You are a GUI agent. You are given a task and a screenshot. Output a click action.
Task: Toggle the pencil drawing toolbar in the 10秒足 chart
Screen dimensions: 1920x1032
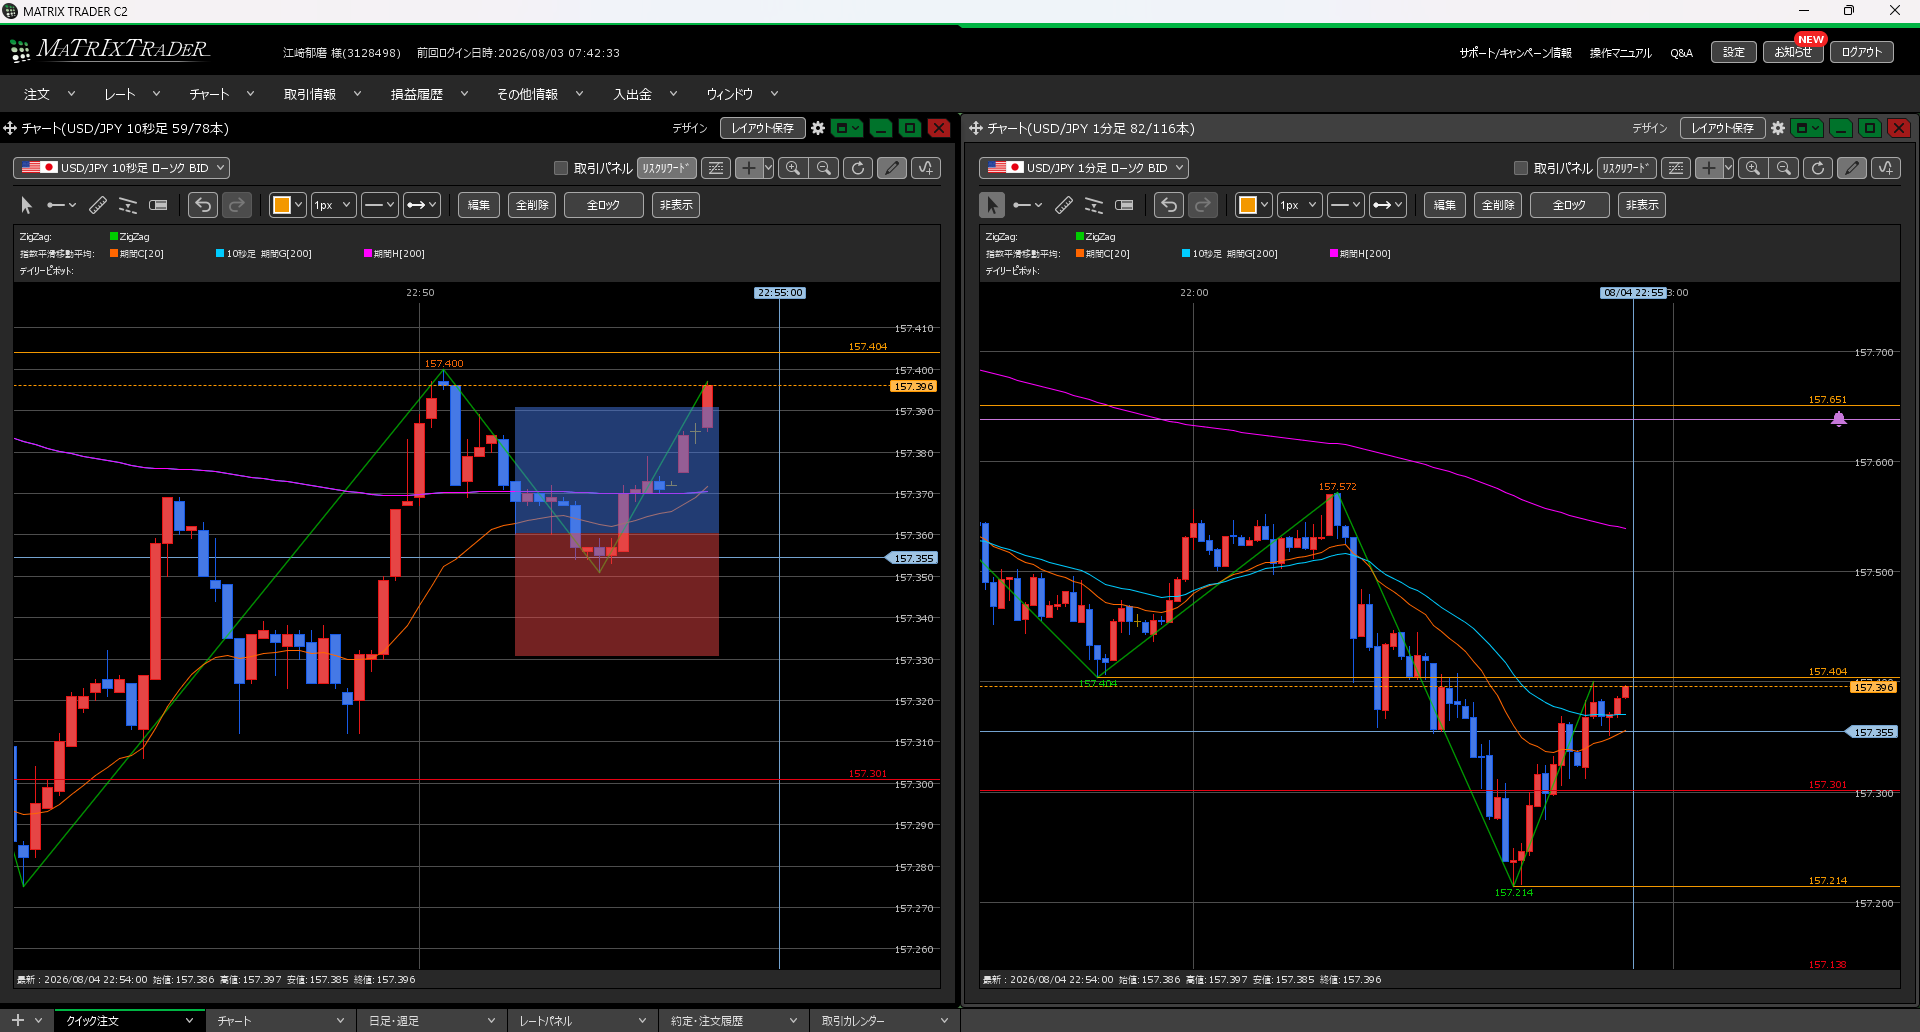(892, 168)
